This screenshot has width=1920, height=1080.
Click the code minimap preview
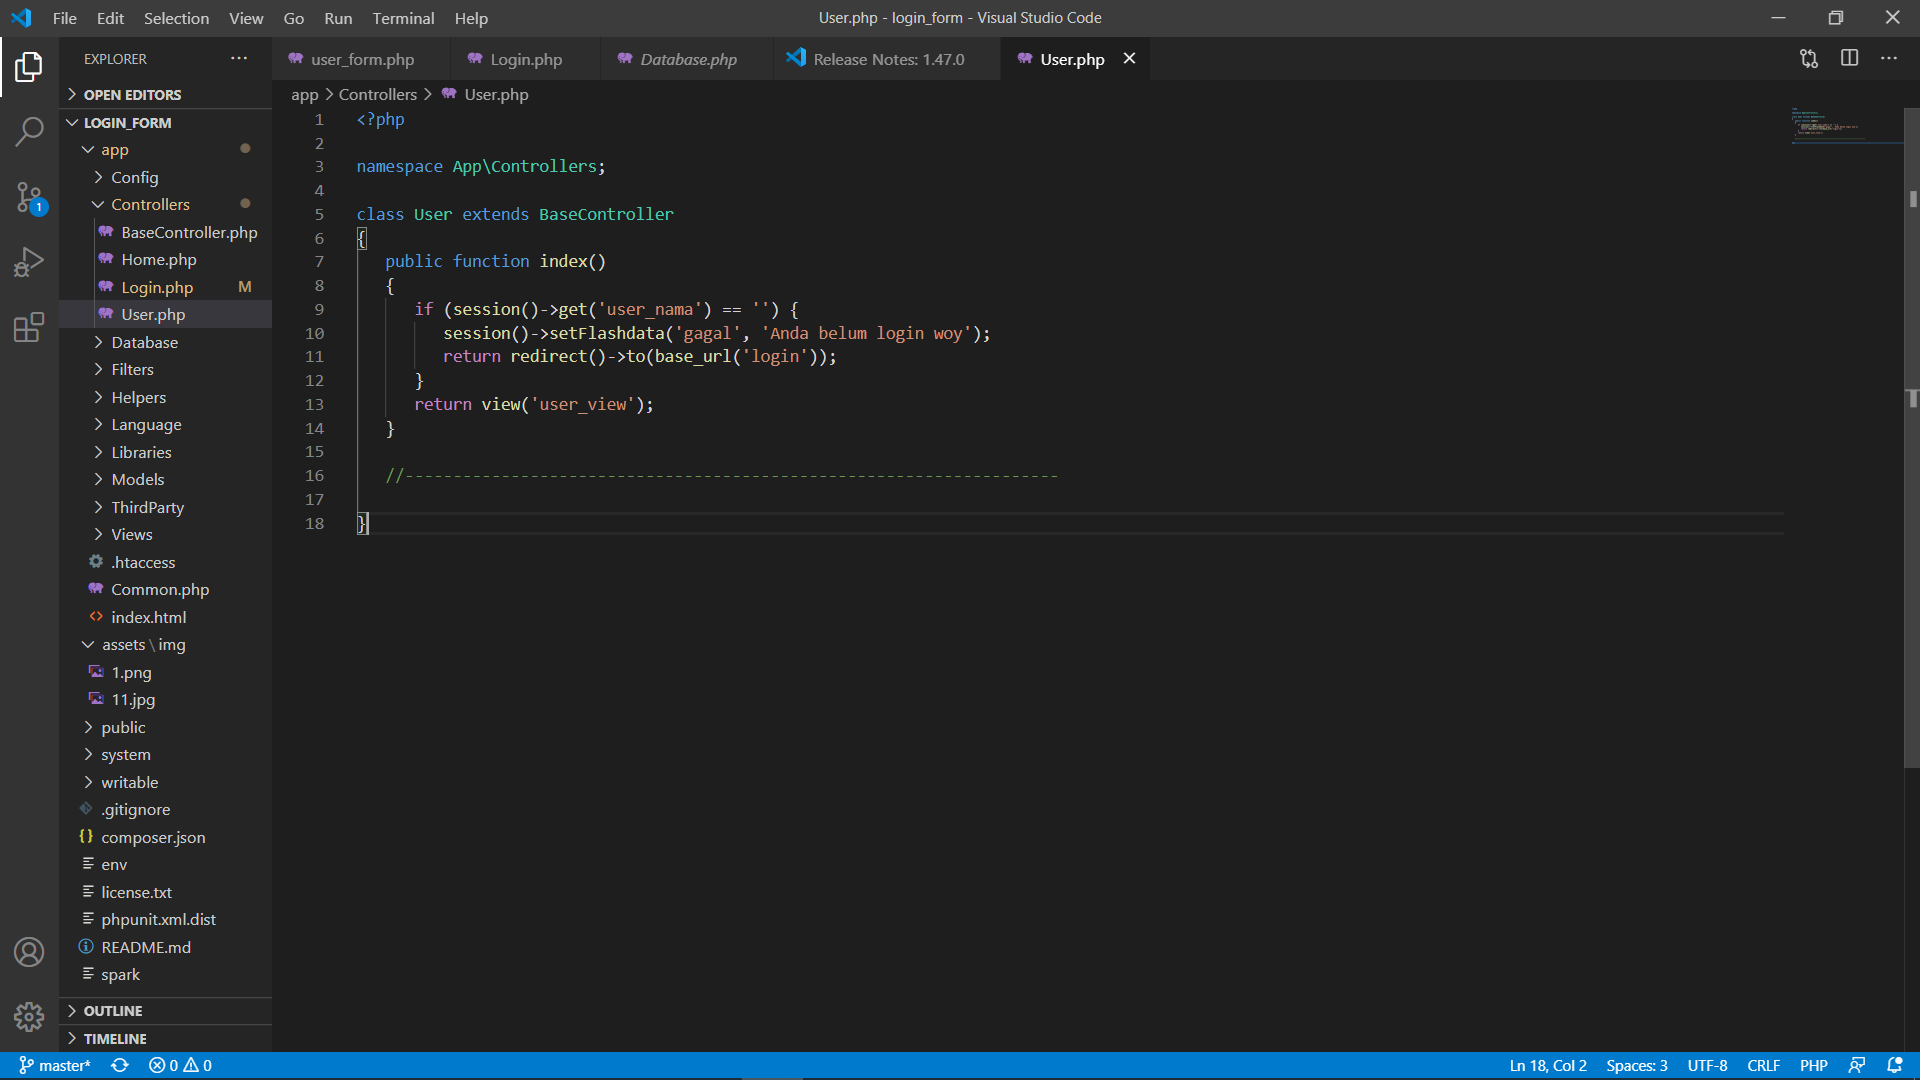[x=1846, y=126]
